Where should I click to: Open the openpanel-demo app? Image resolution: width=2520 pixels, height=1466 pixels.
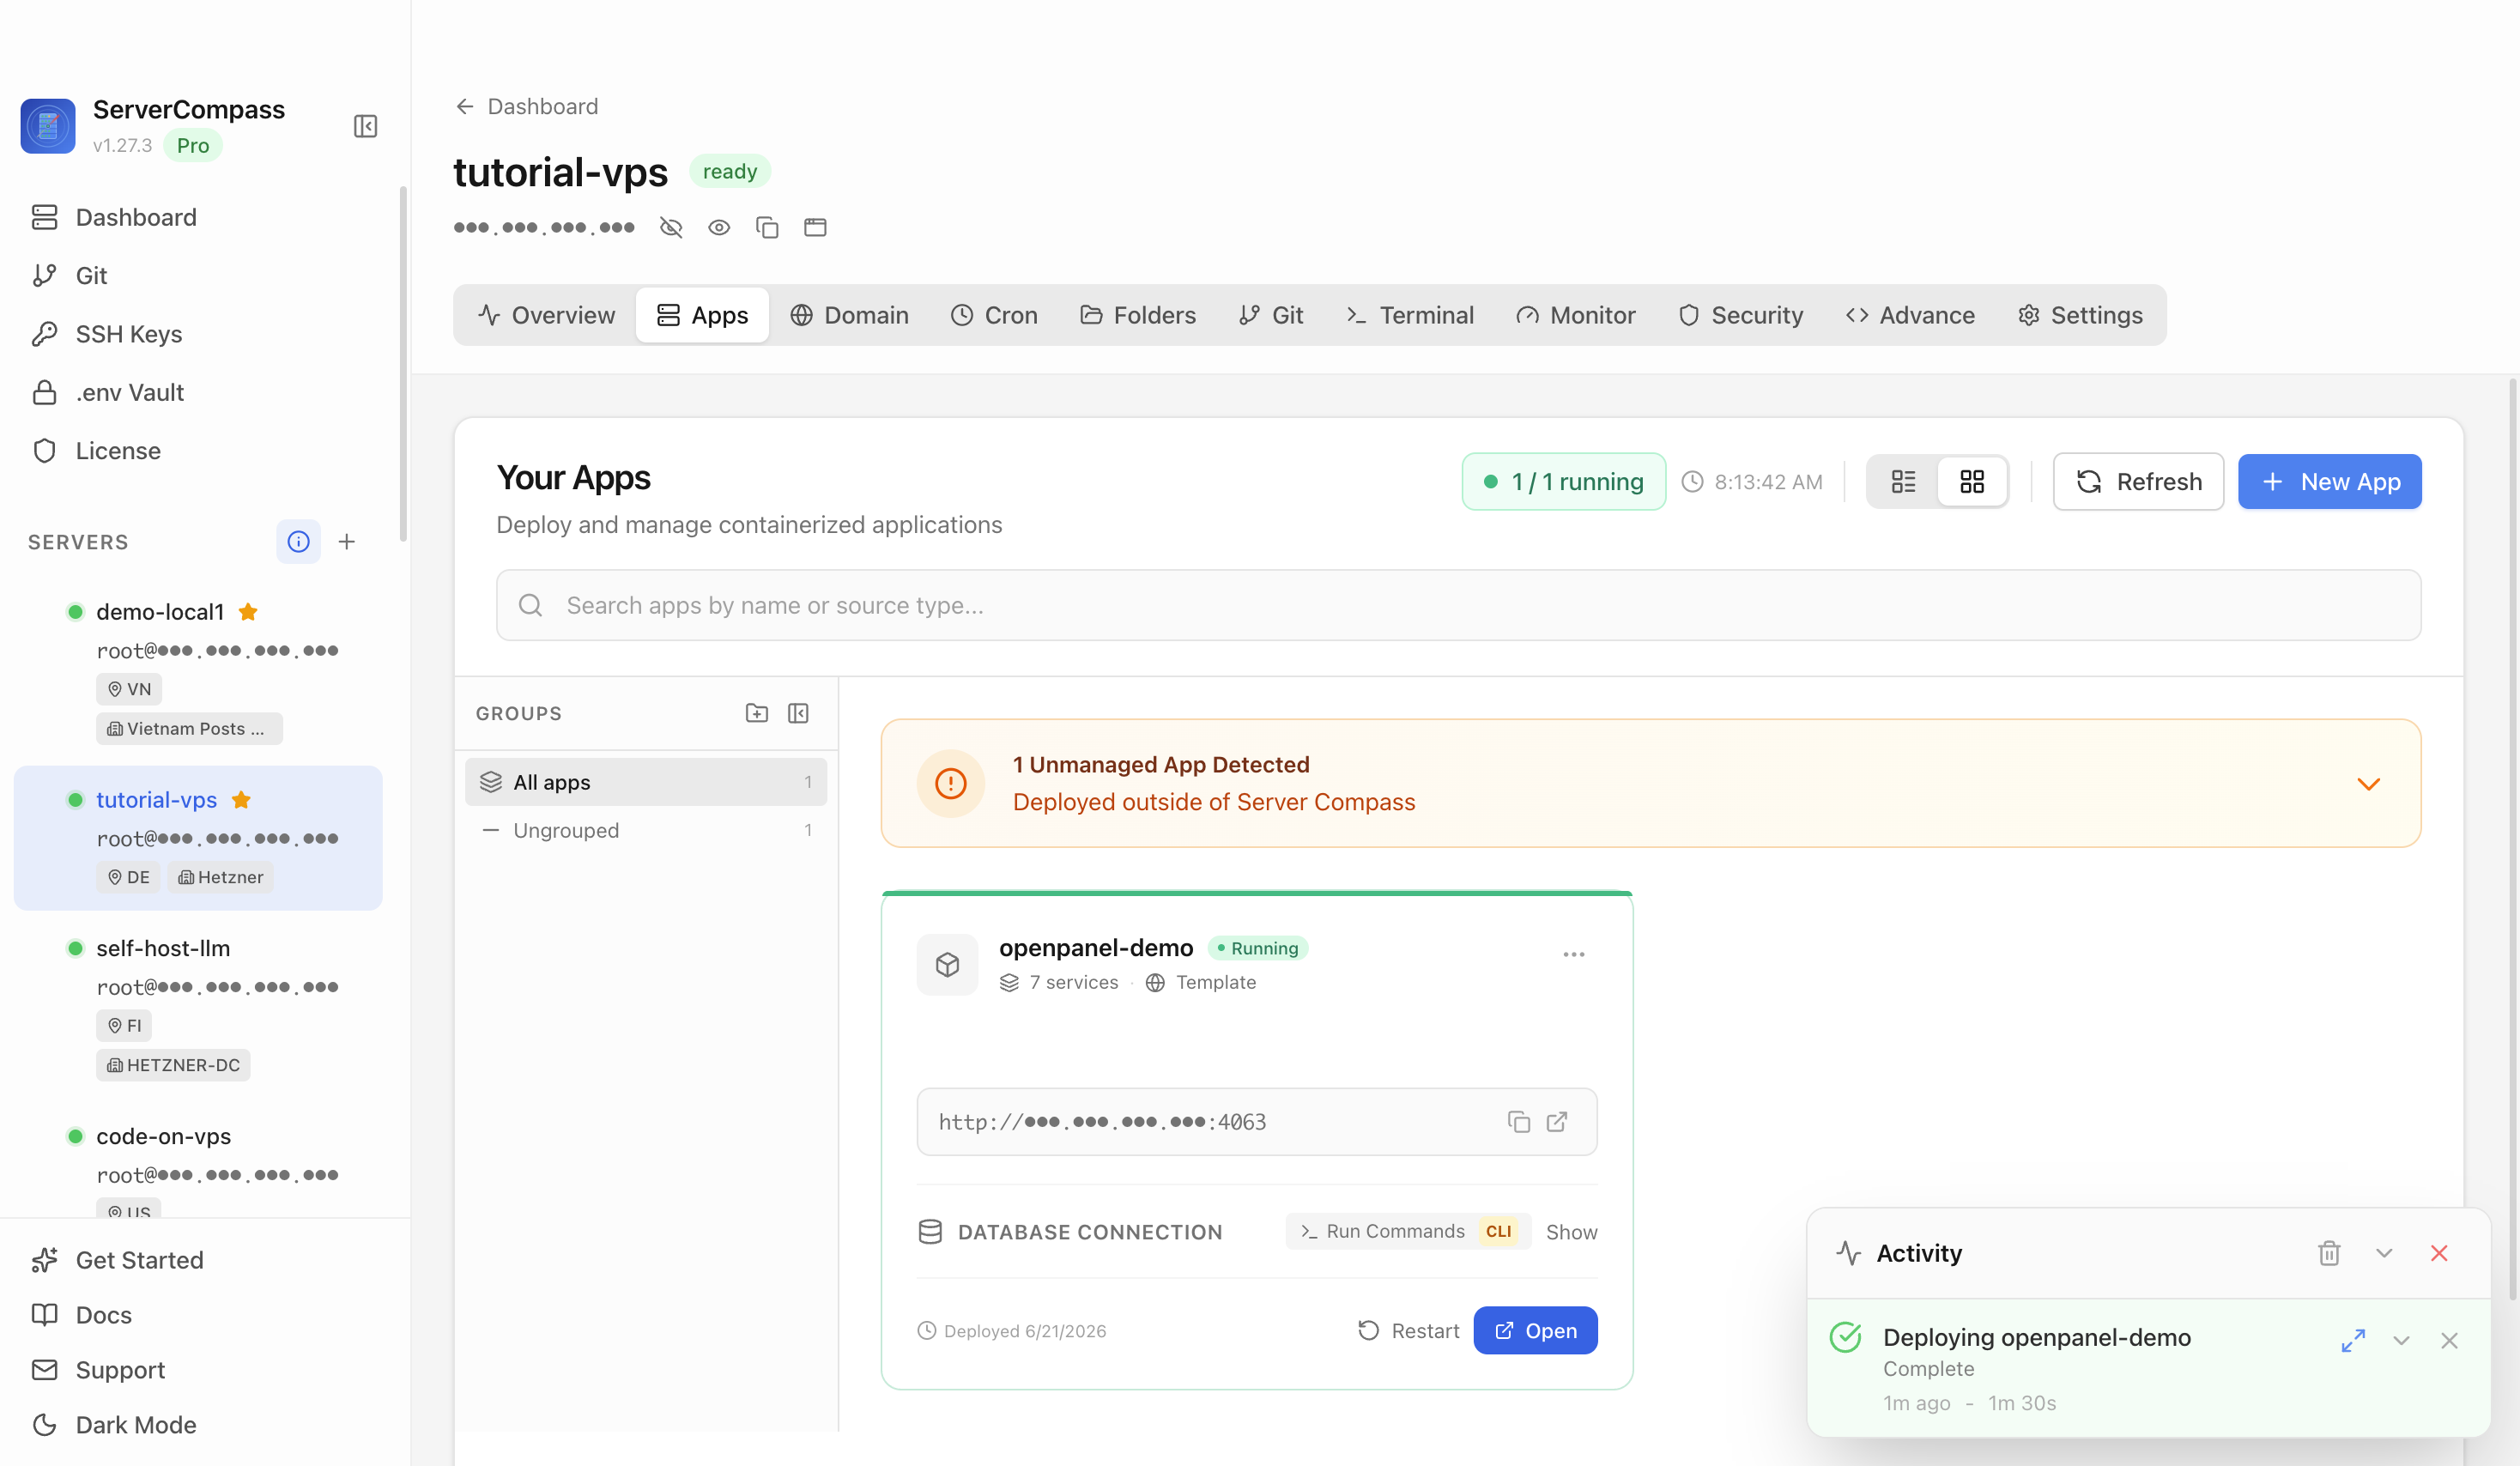click(1535, 1330)
